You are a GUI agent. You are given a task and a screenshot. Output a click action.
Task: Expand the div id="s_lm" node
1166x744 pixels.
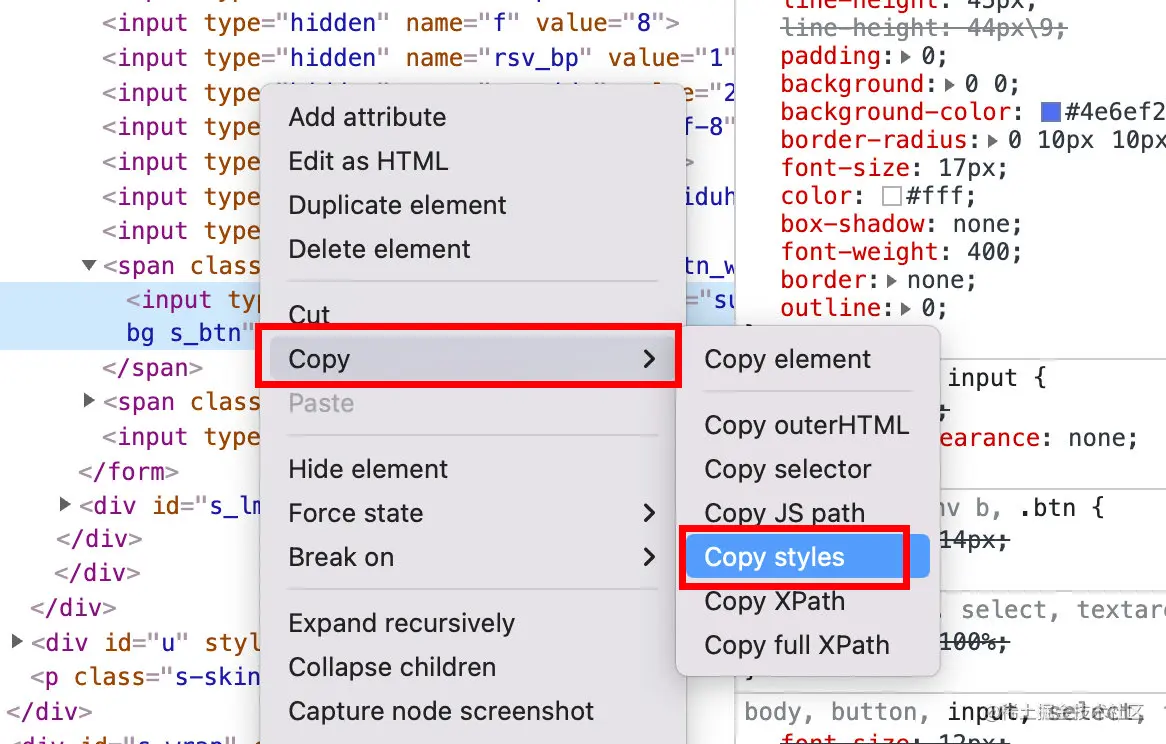pos(65,505)
